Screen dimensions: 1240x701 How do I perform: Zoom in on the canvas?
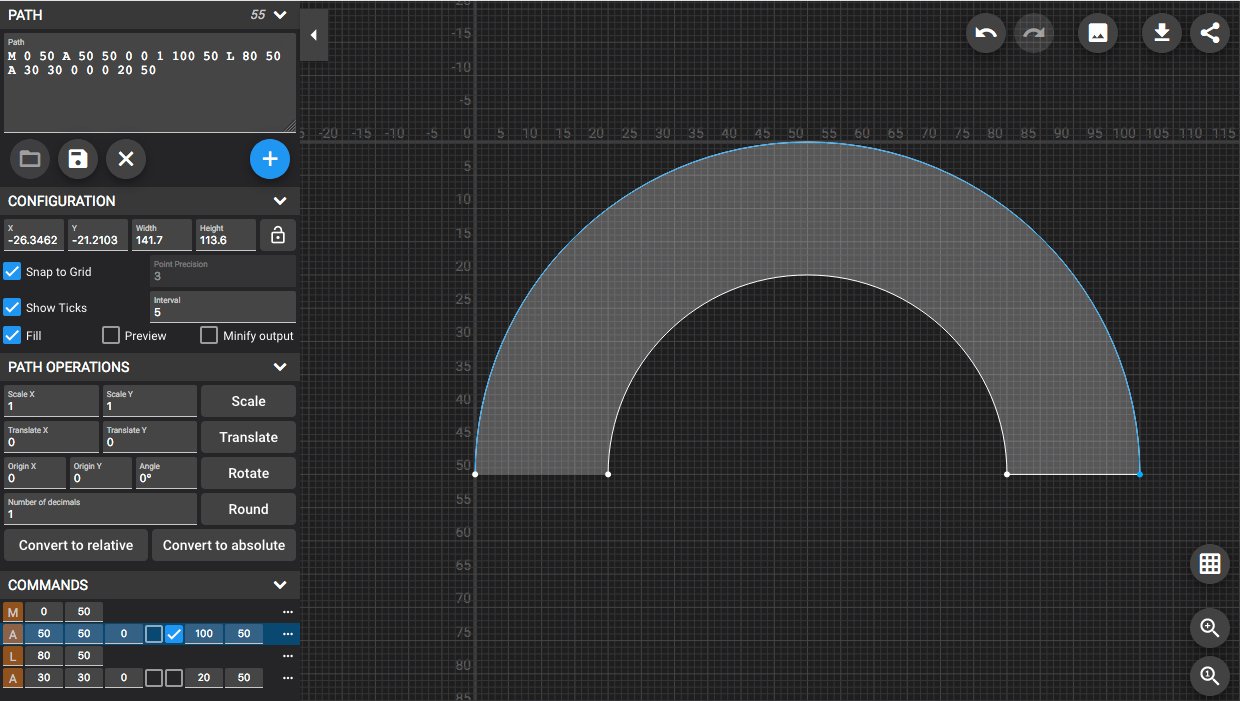pos(1209,628)
